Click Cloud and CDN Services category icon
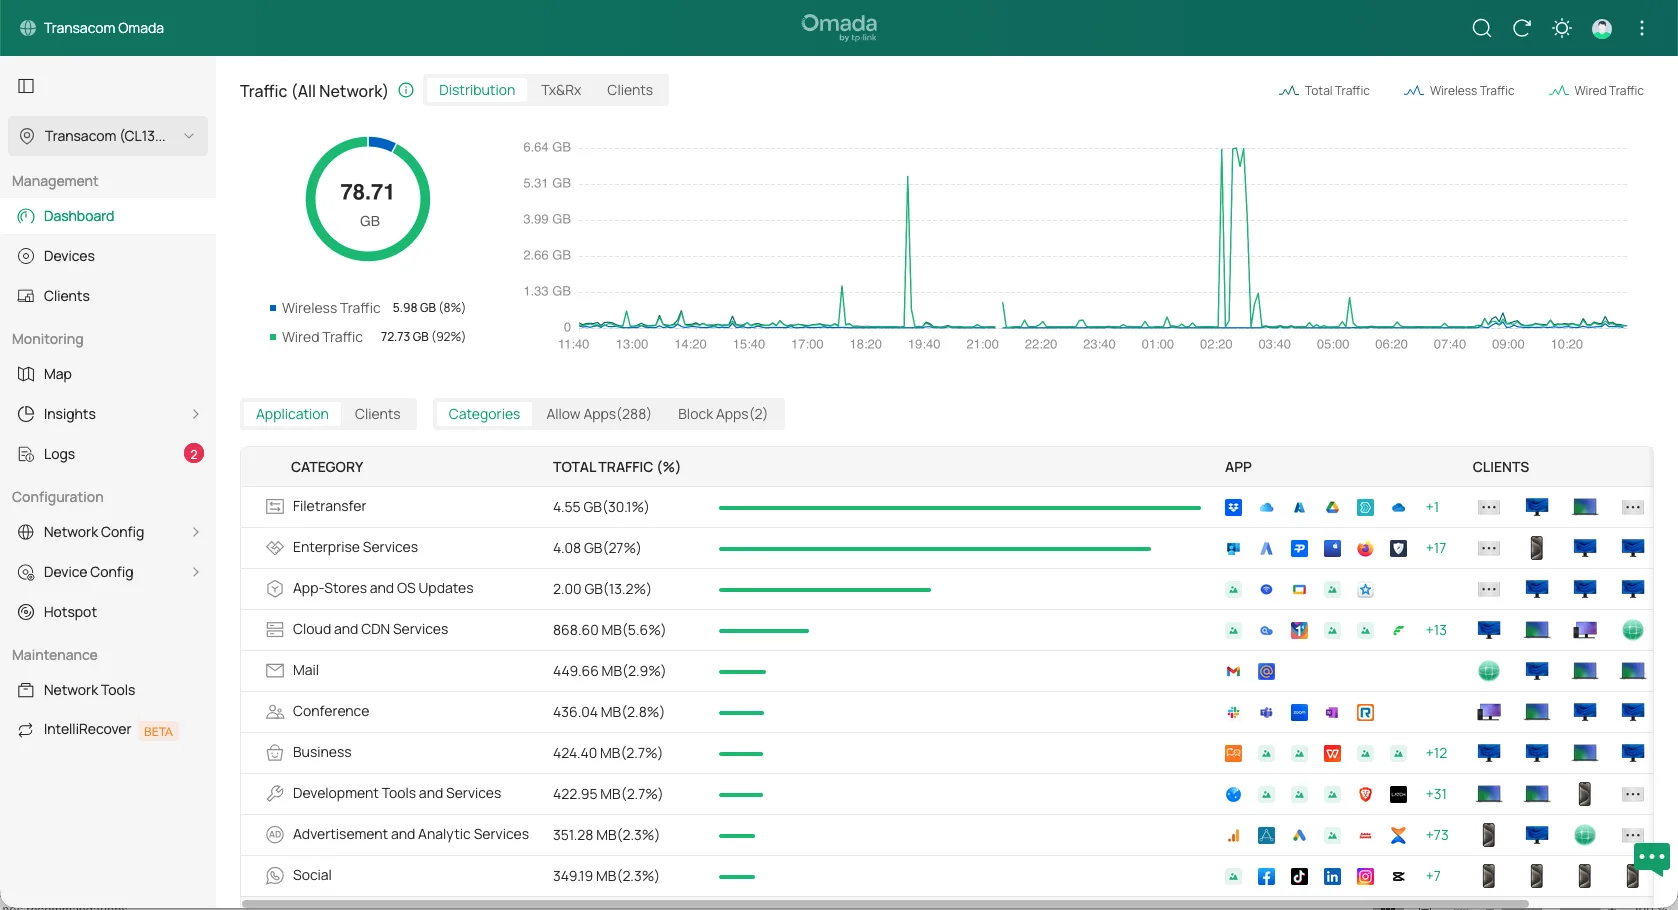 click(x=275, y=630)
